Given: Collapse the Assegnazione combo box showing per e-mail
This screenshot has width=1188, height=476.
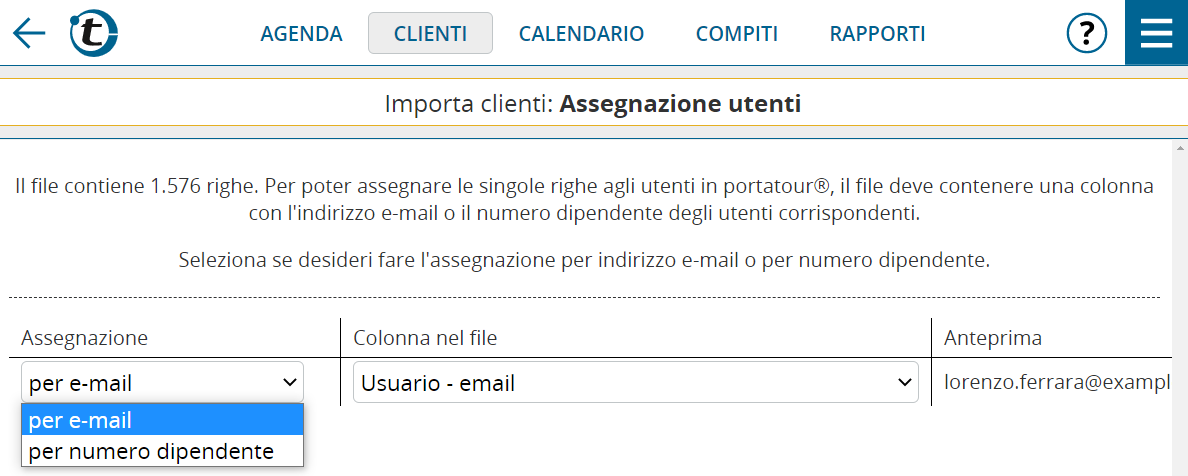Looking at the screenshot, I should tap(162, 383).
